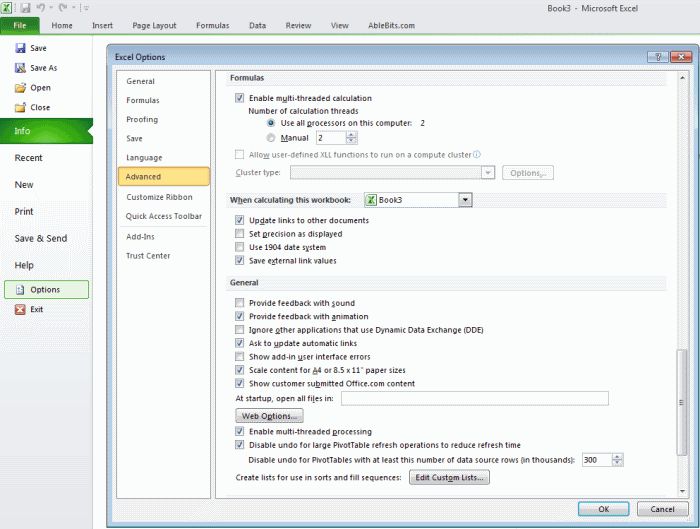The image size is (700, 529).
Task: Open the Review ribbon tab
Action: 298,25
